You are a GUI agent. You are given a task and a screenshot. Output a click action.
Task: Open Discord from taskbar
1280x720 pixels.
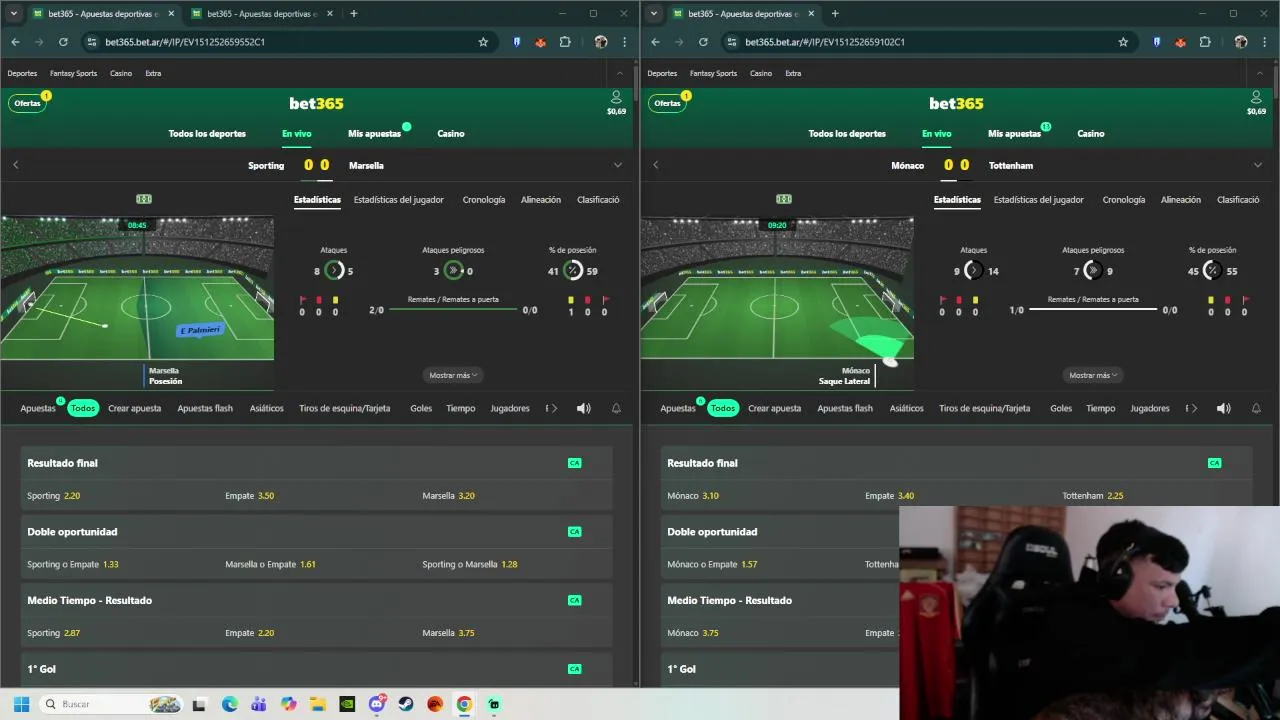point(377,704)
